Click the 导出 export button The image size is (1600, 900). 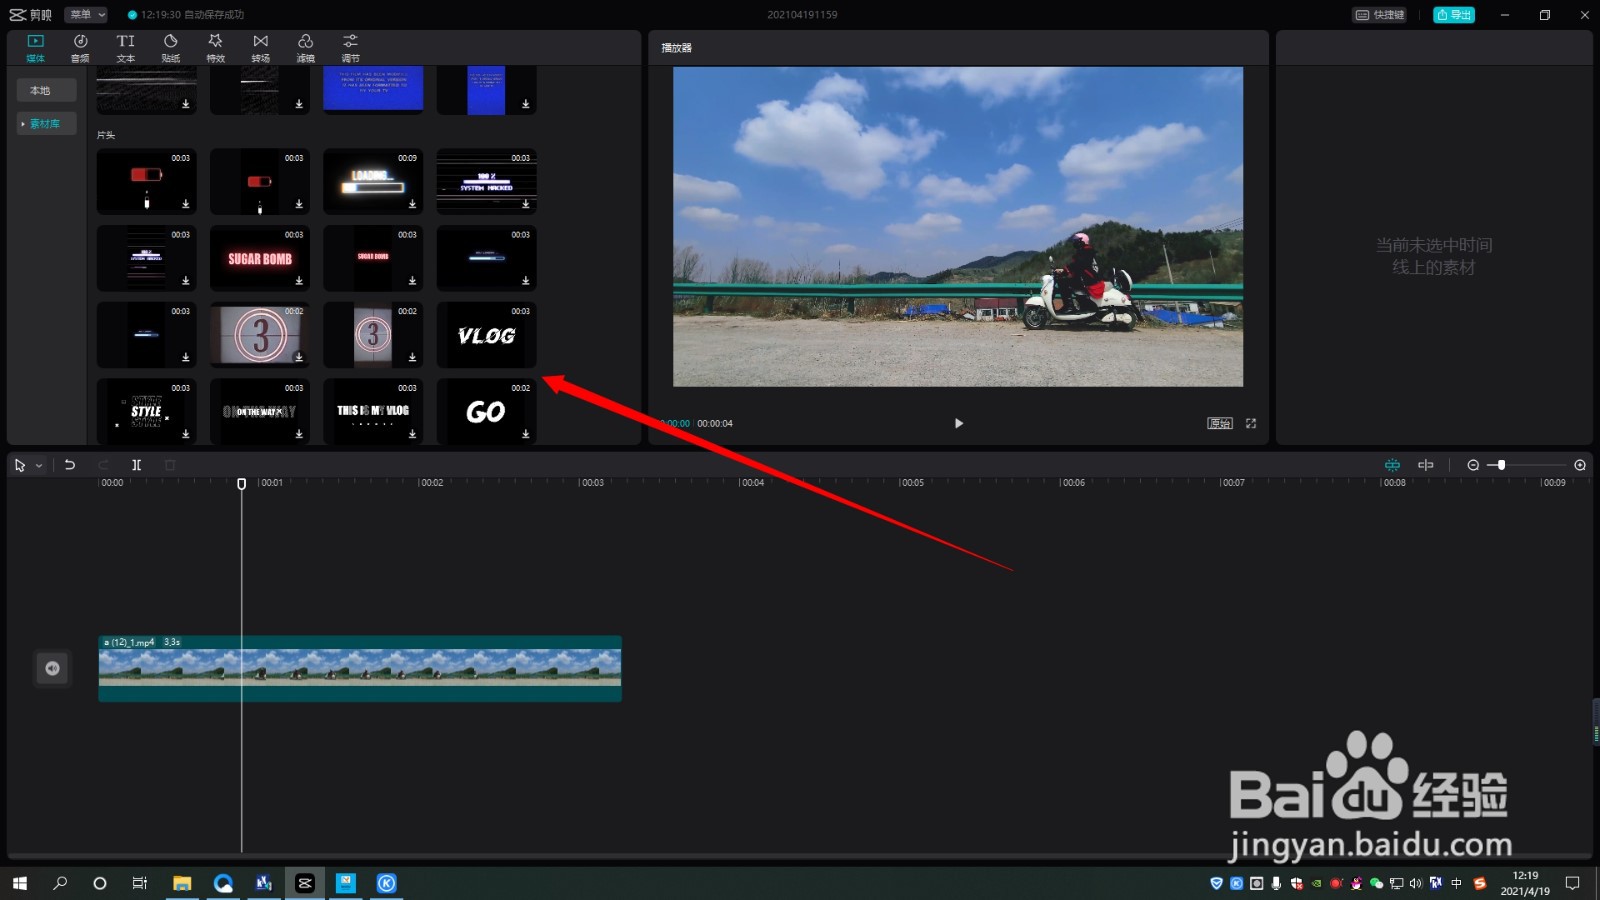coord(1454,15)
